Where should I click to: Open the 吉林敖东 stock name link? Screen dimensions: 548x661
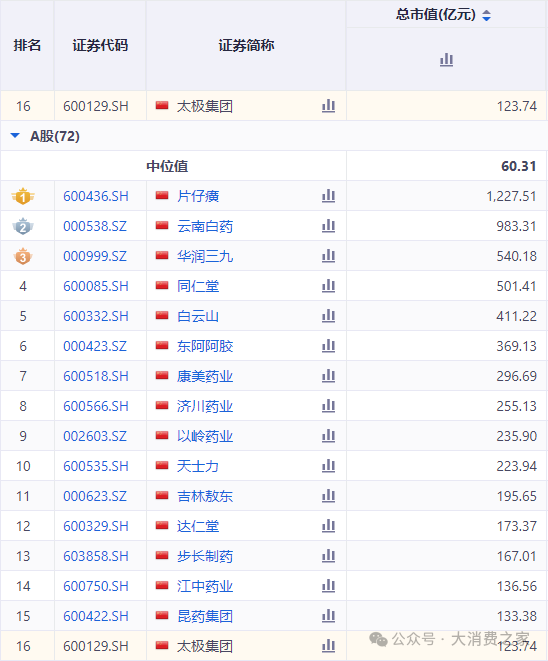point(205,496)
